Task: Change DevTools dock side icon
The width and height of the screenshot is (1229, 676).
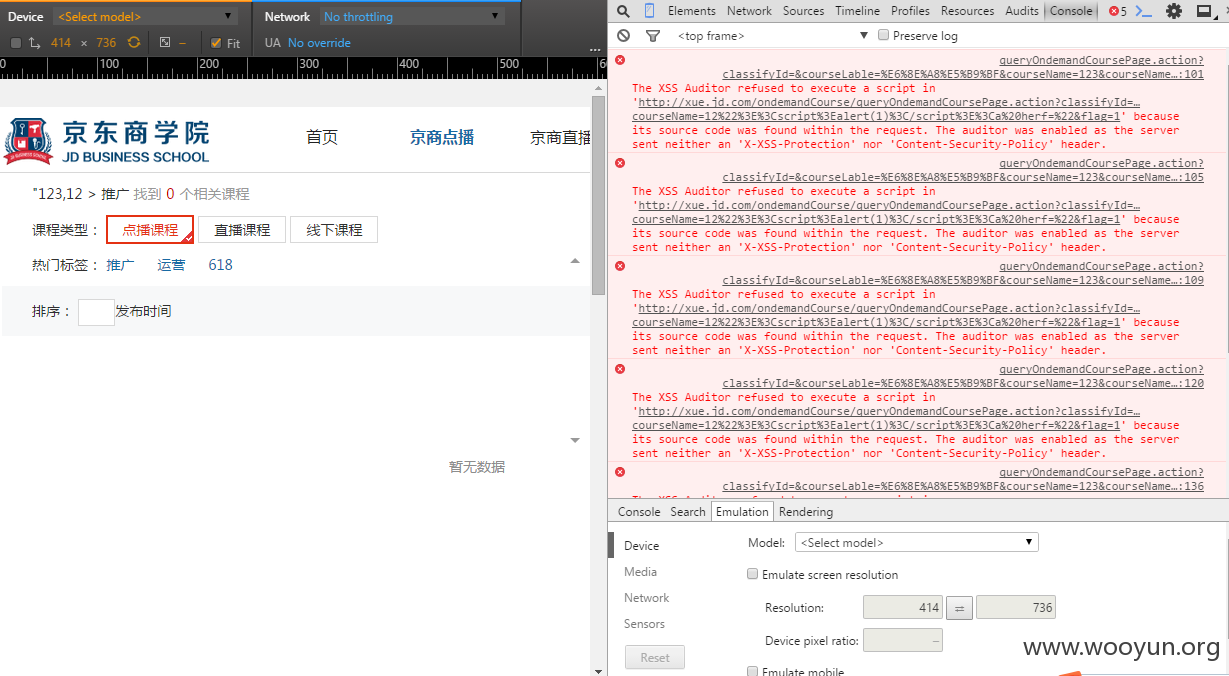Action: 1203,11
